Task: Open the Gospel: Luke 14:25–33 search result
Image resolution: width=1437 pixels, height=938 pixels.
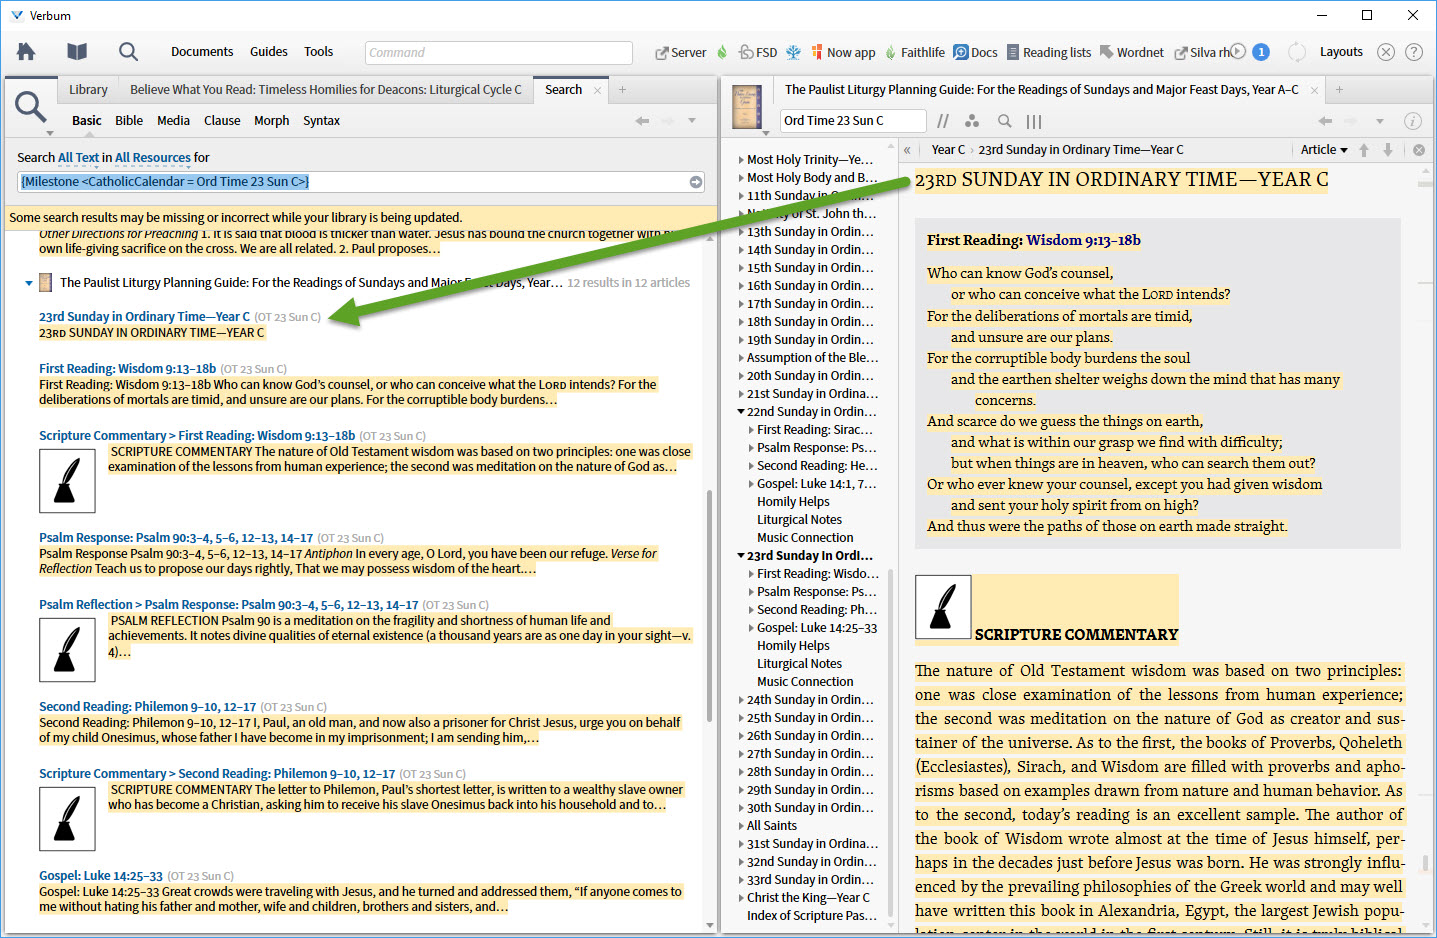Action: pyautogui.click(x=100, y=876)
